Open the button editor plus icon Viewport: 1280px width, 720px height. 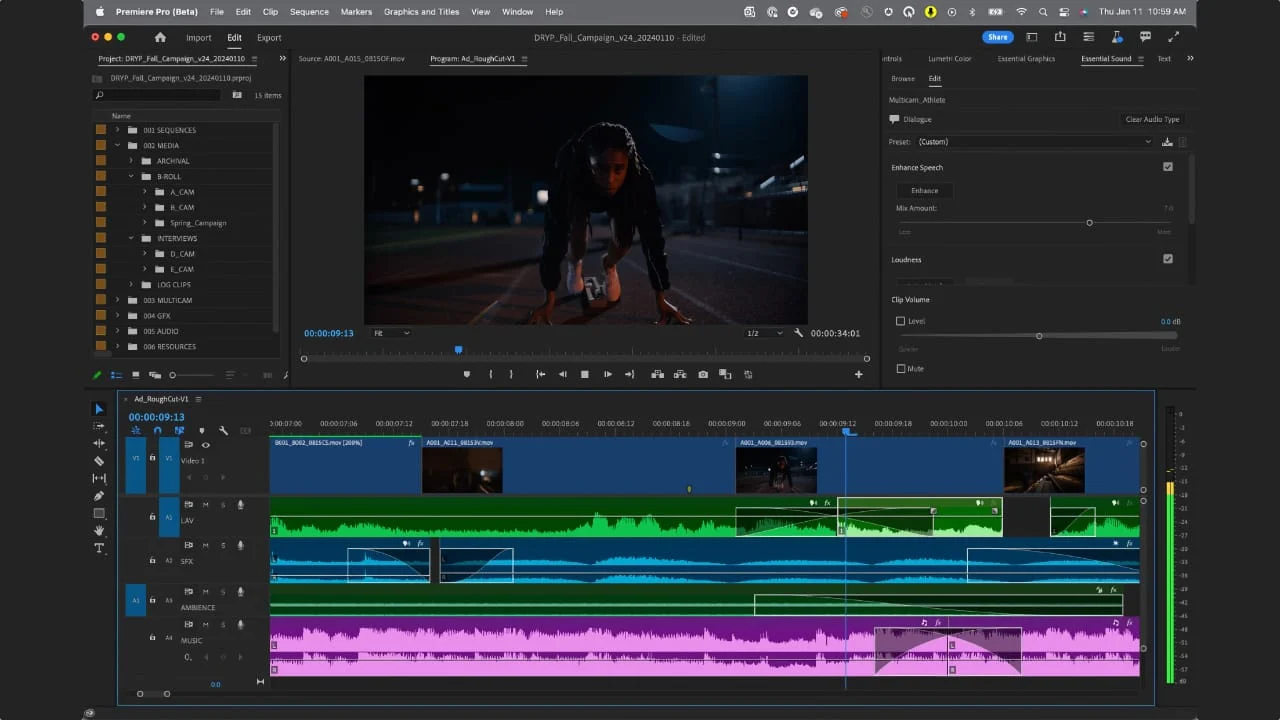[x=858, y=374]
